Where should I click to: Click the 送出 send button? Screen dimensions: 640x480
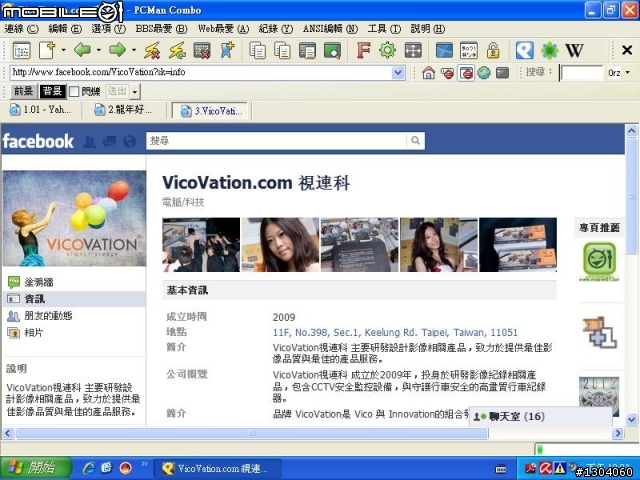pyautogui.click(x=117, y=91)
